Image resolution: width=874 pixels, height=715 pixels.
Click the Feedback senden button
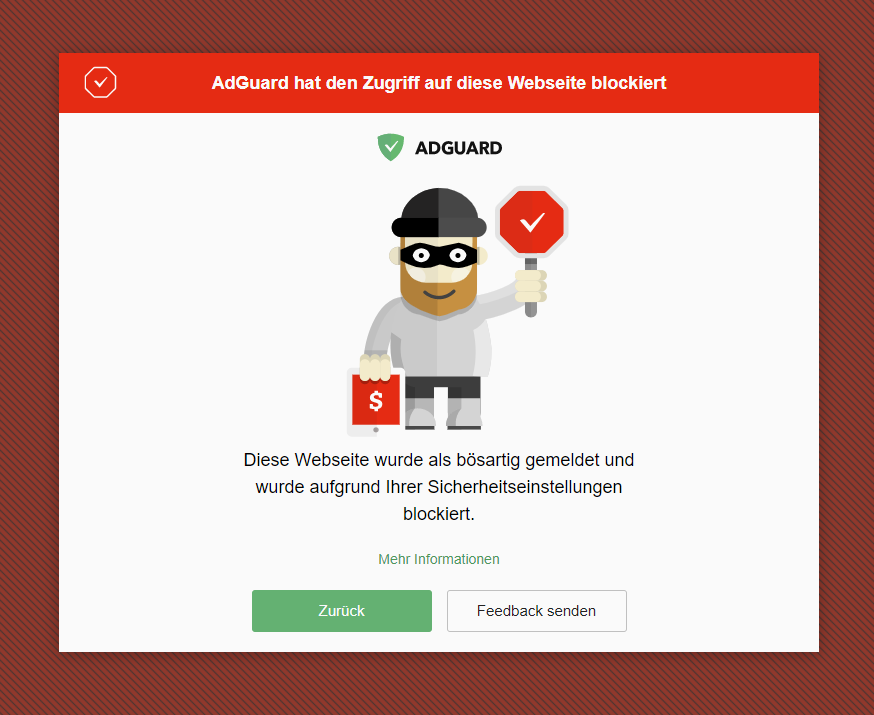pos(537,611)
